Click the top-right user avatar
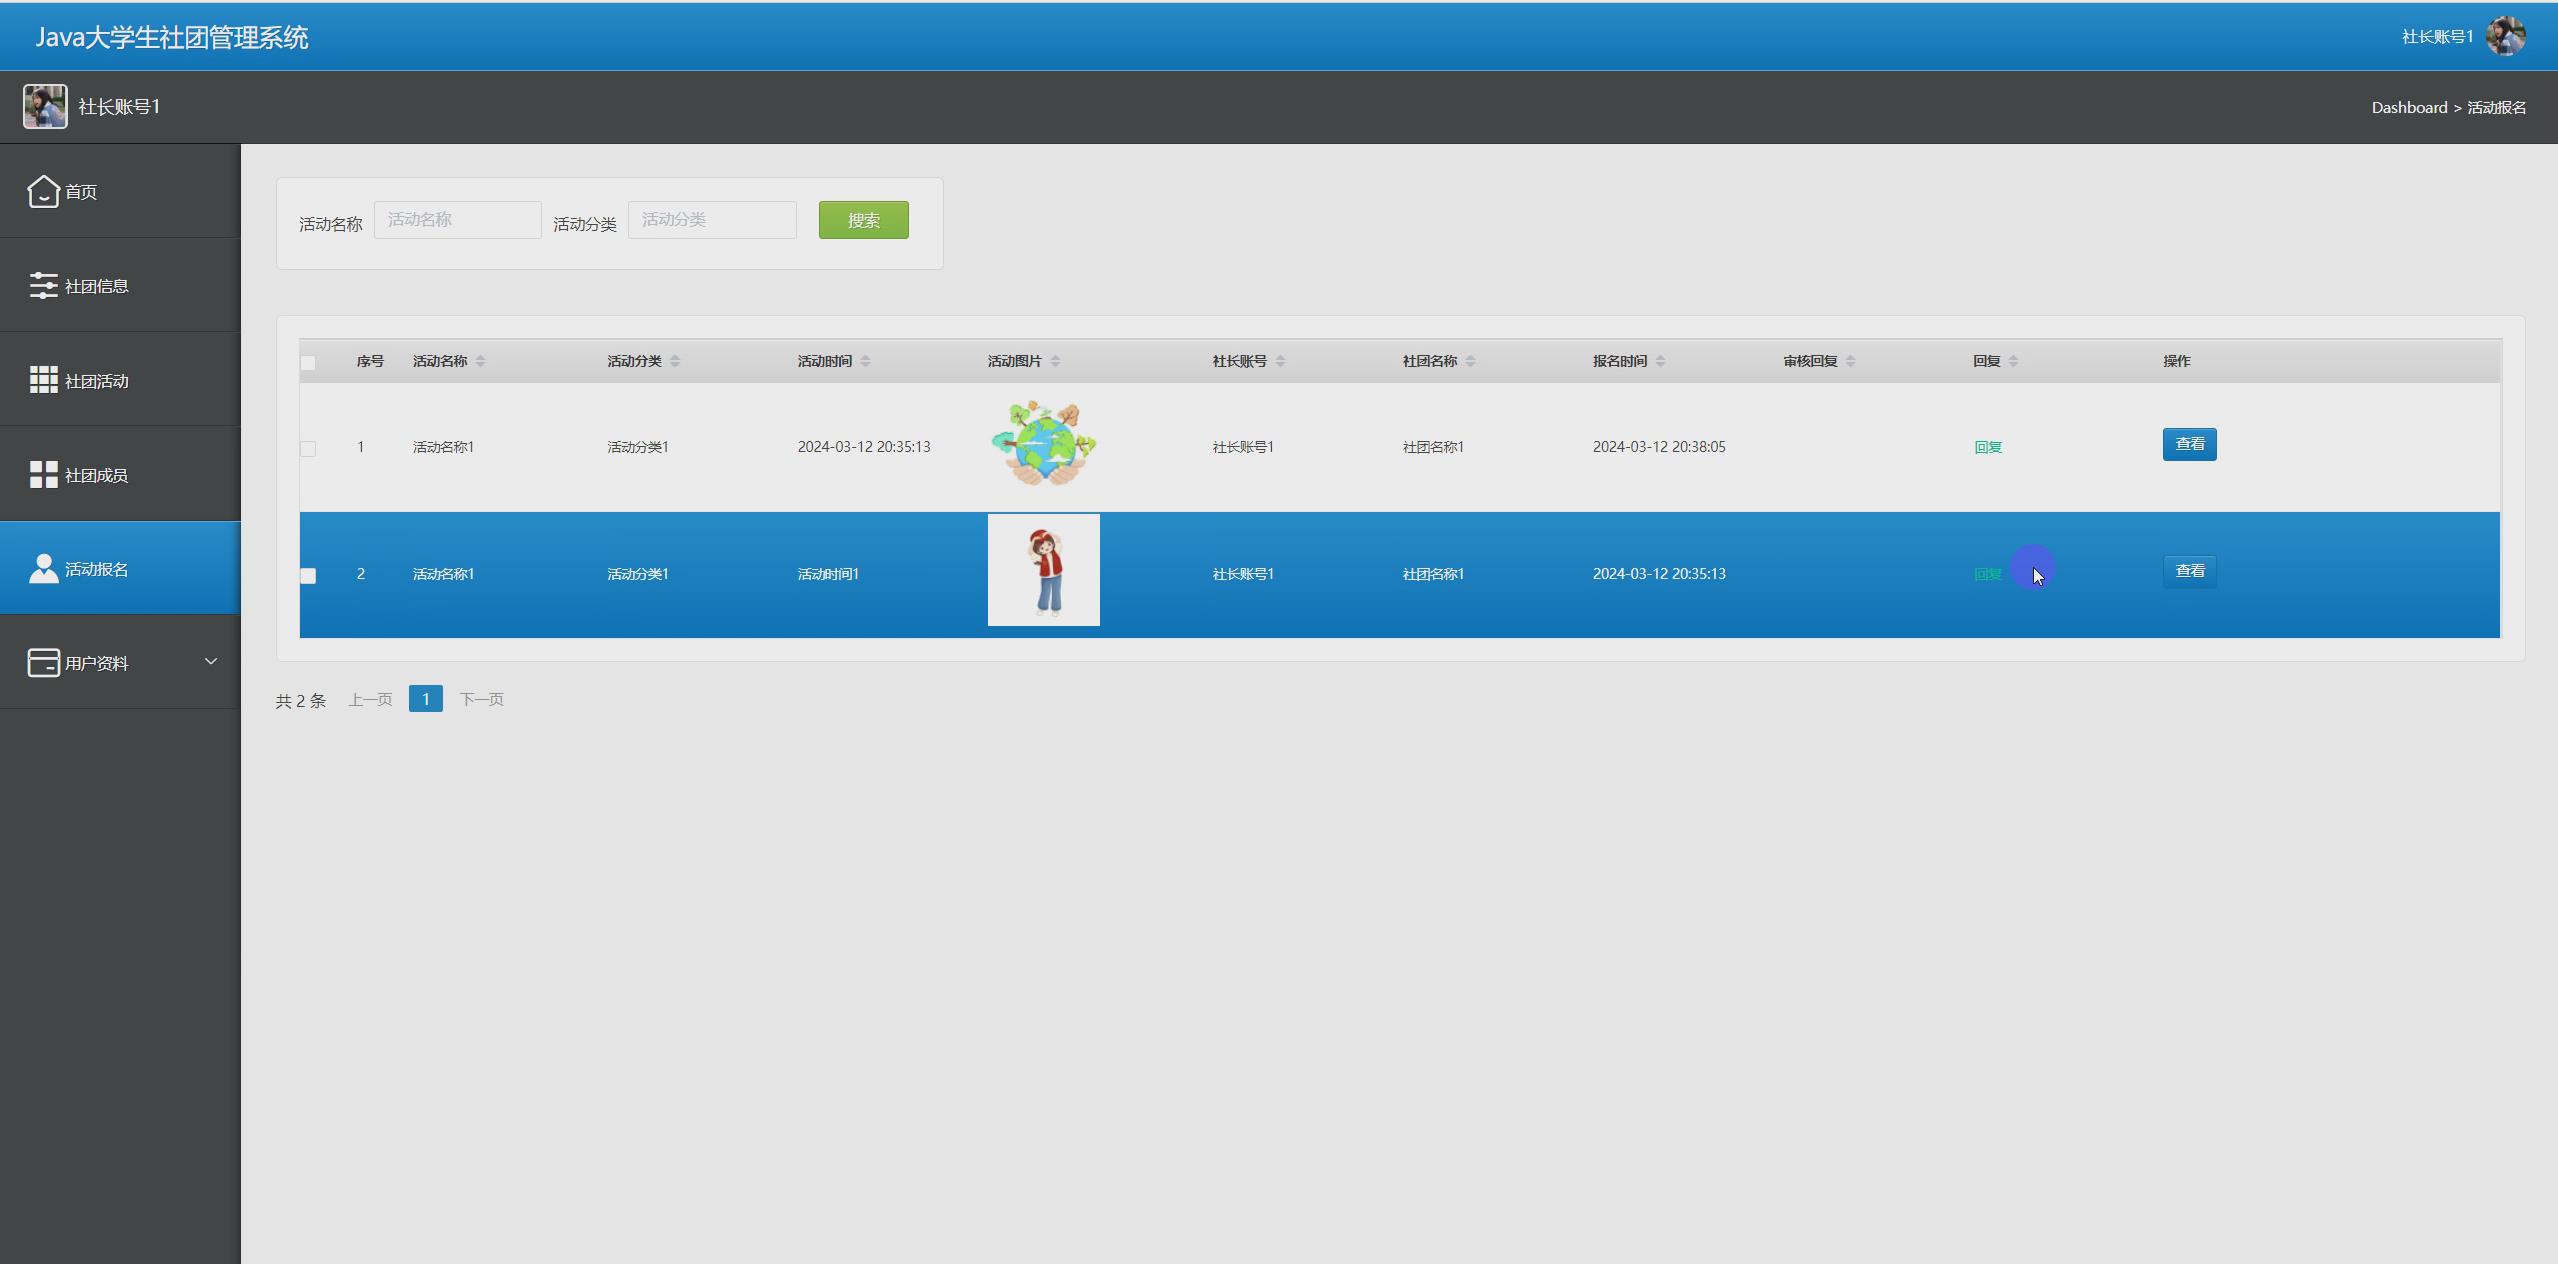This screenshot has width=2558, height=1264. click(2505, 37)
